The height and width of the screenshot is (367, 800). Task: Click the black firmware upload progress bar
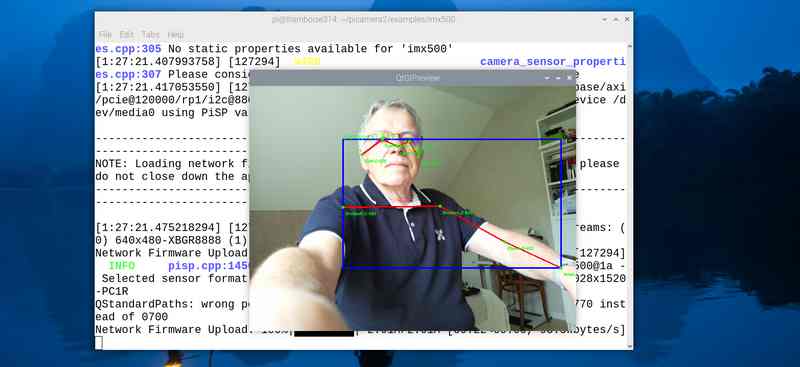[323, 333]
